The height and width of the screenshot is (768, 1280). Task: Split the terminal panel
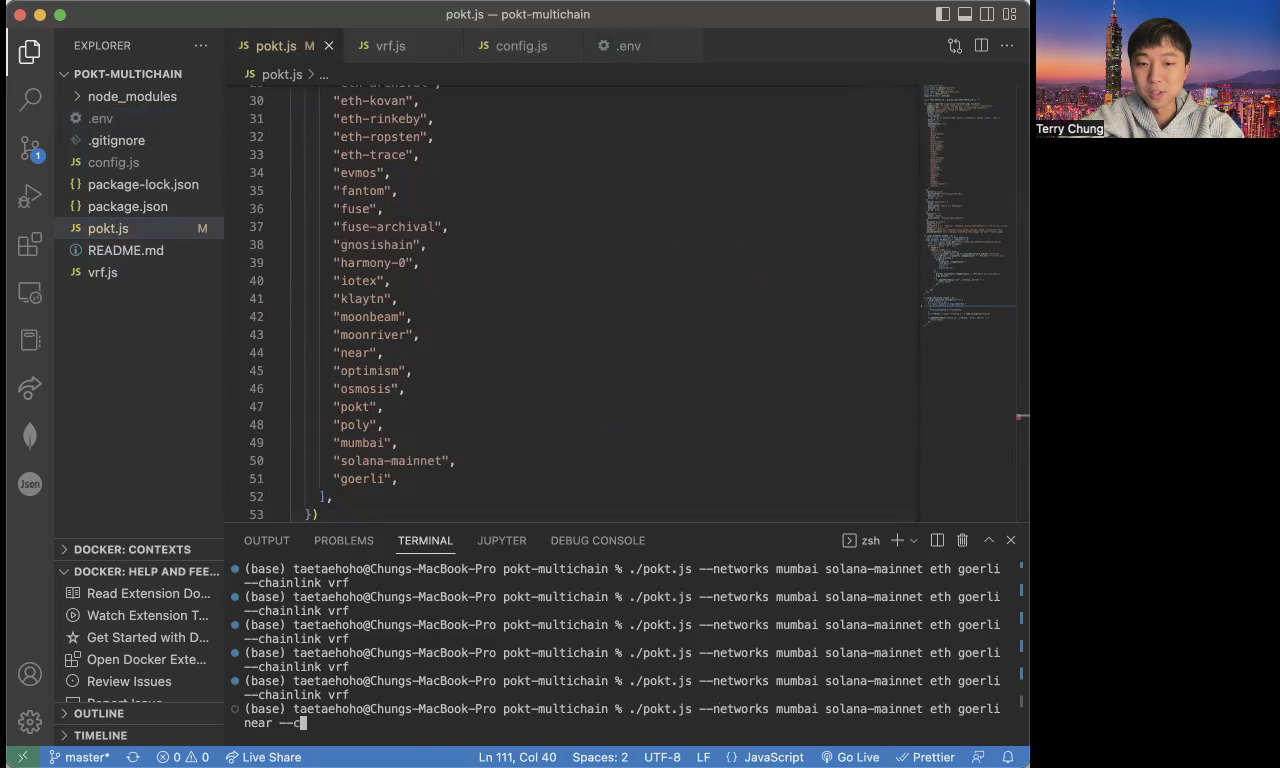coord(937,540)
